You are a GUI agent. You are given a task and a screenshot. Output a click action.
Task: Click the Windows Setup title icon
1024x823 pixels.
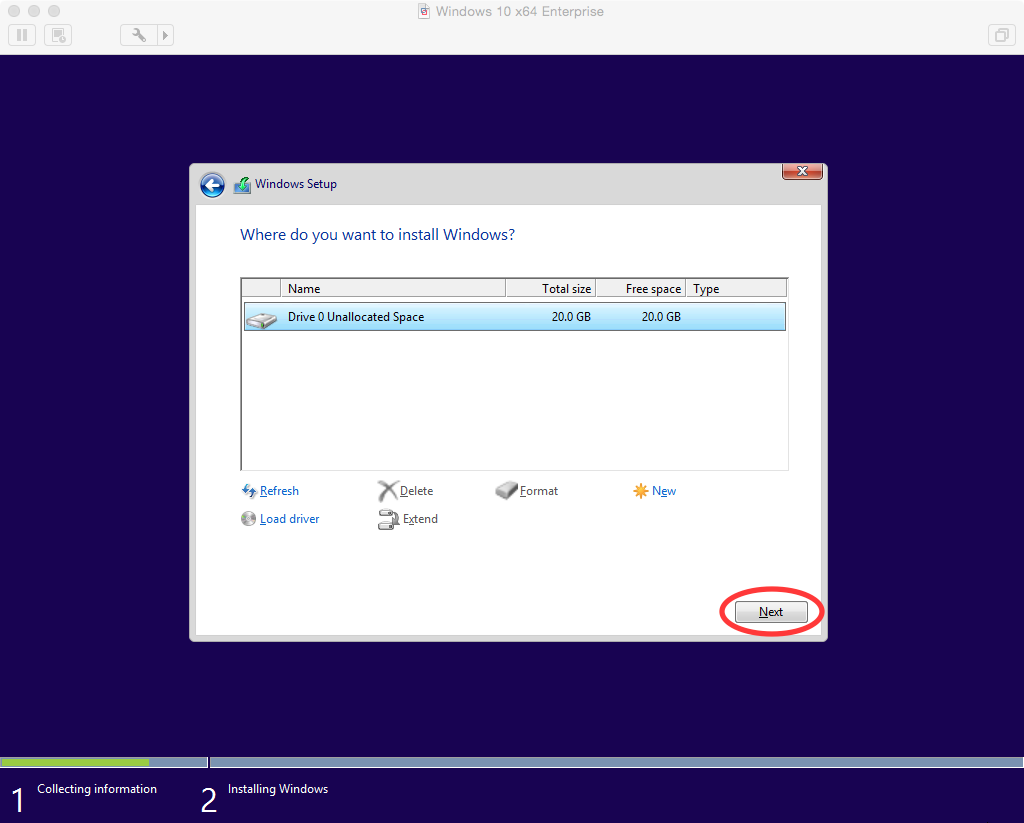(242, 185)
